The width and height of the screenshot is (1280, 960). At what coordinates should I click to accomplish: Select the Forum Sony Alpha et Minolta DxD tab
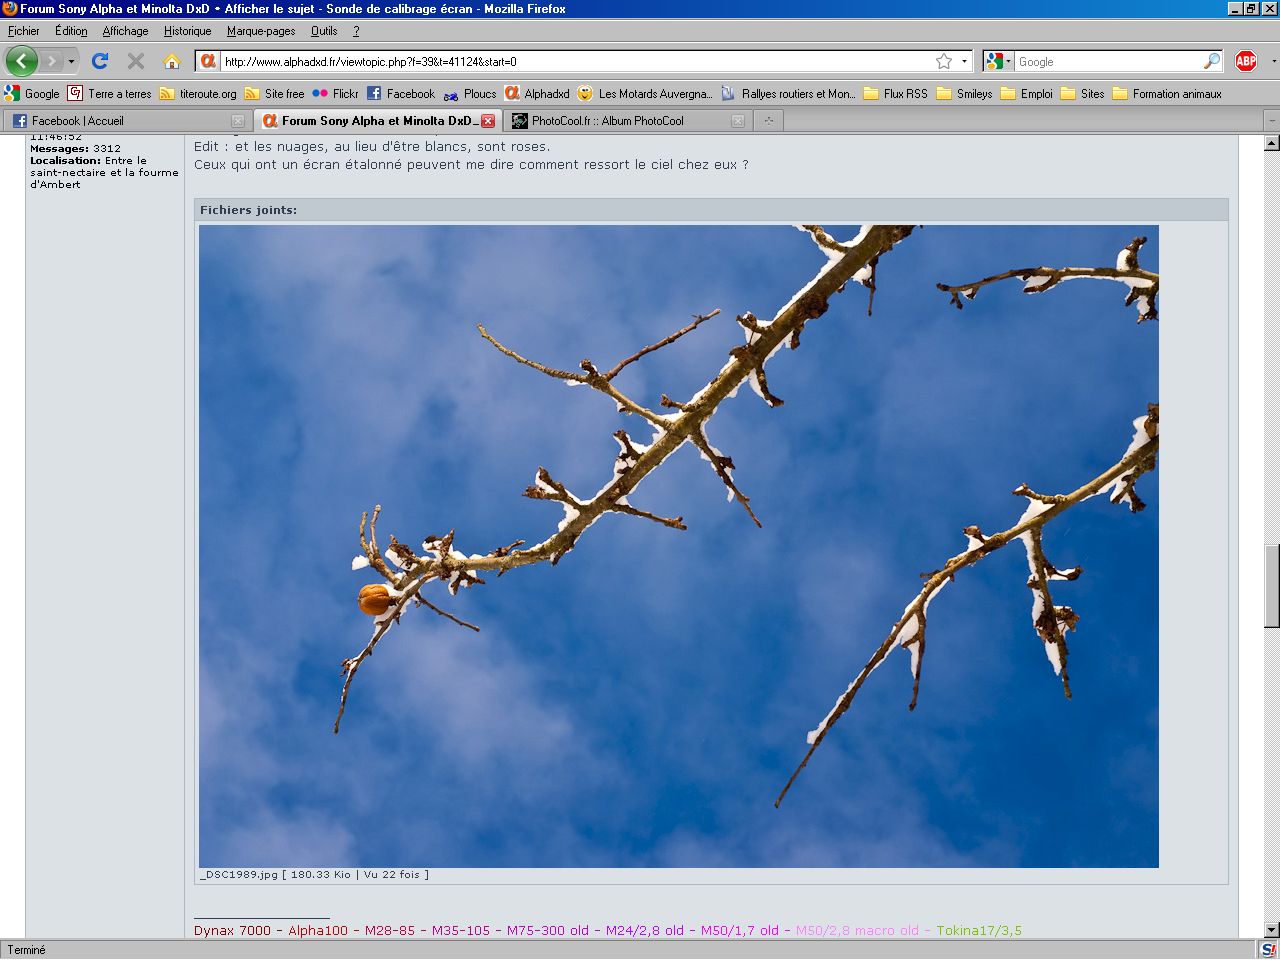pos(378,121)
